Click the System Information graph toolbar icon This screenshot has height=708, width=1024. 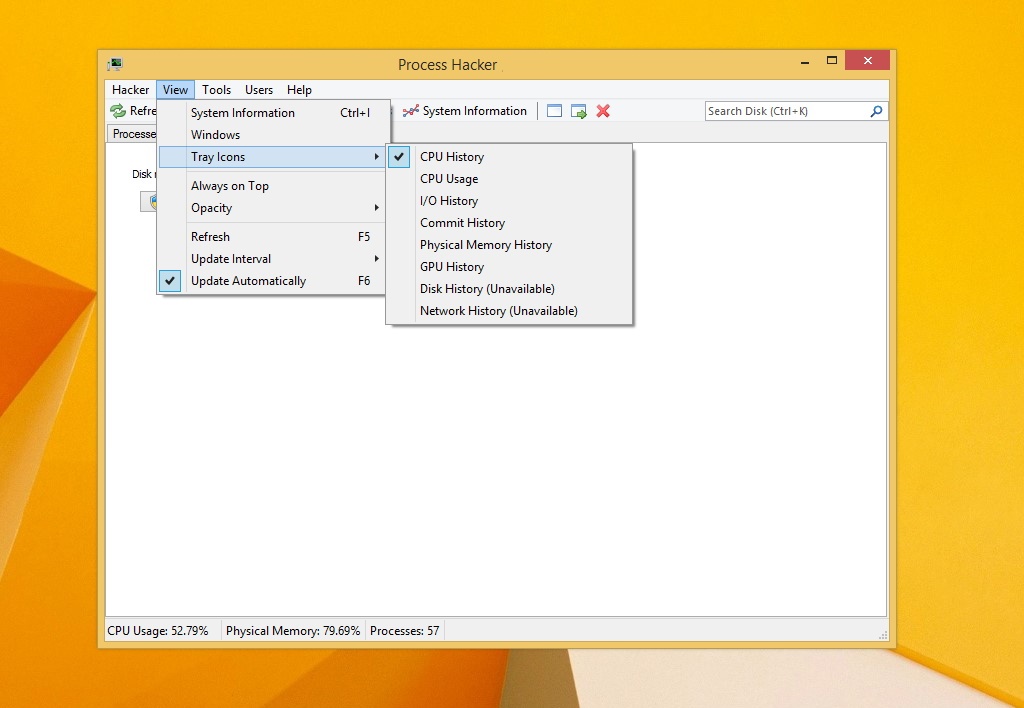(x=410, y=111)
